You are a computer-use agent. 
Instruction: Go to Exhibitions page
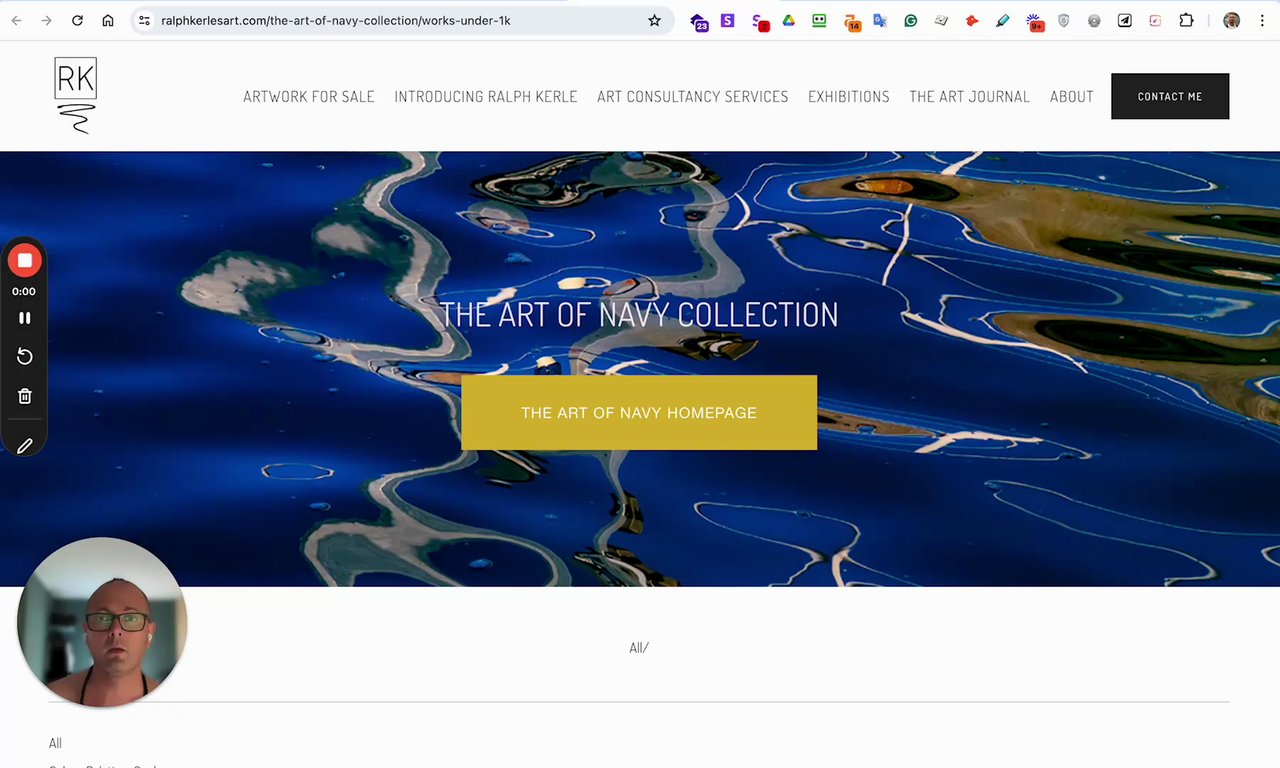pos(849,97)
